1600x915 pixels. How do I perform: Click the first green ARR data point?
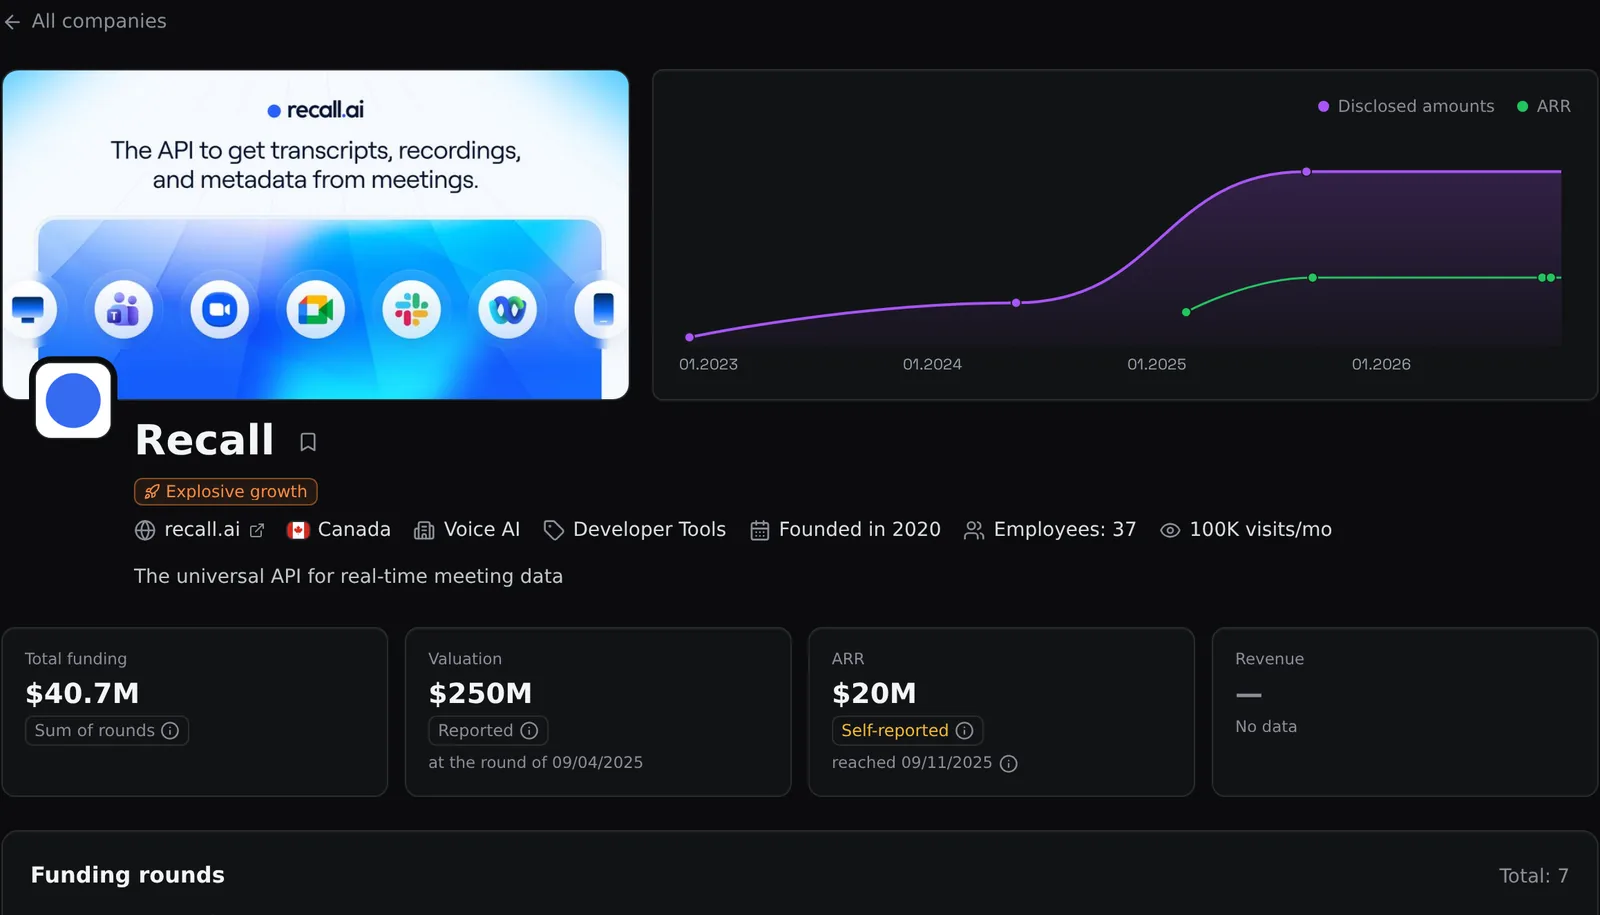[x=1186, y=312]
